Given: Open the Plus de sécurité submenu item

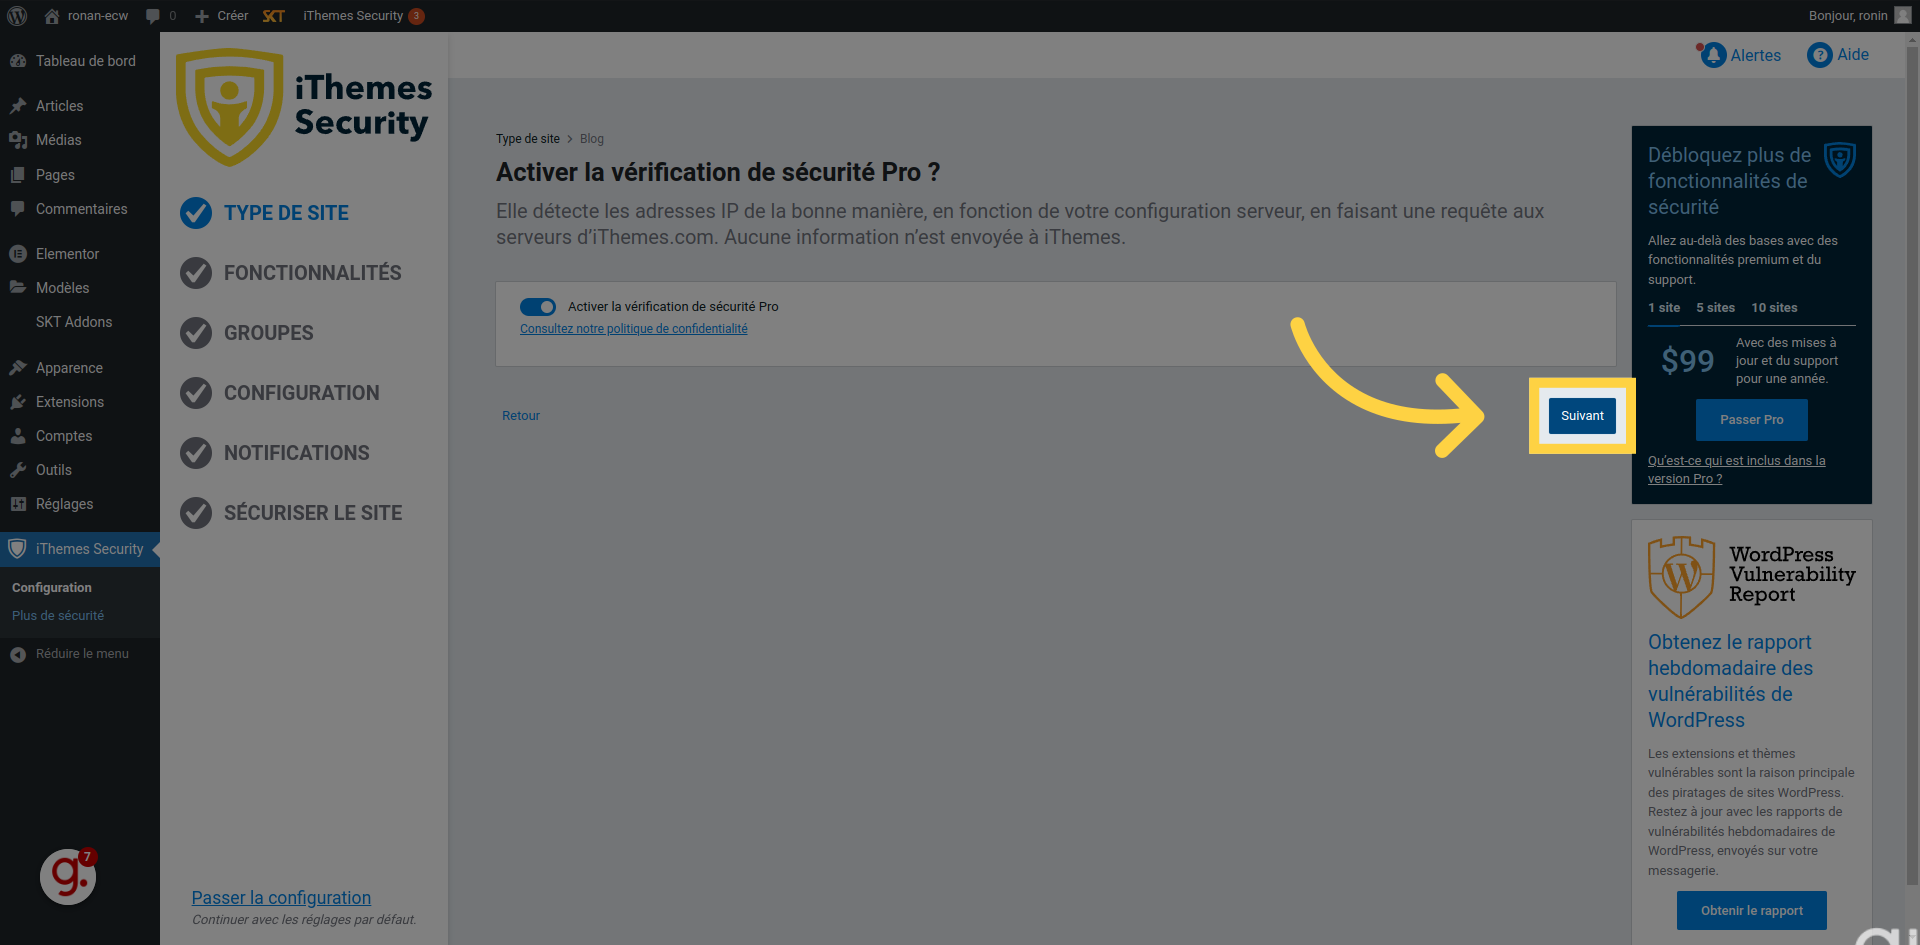Looking at the screenshot, I should [x=58, y=616].
